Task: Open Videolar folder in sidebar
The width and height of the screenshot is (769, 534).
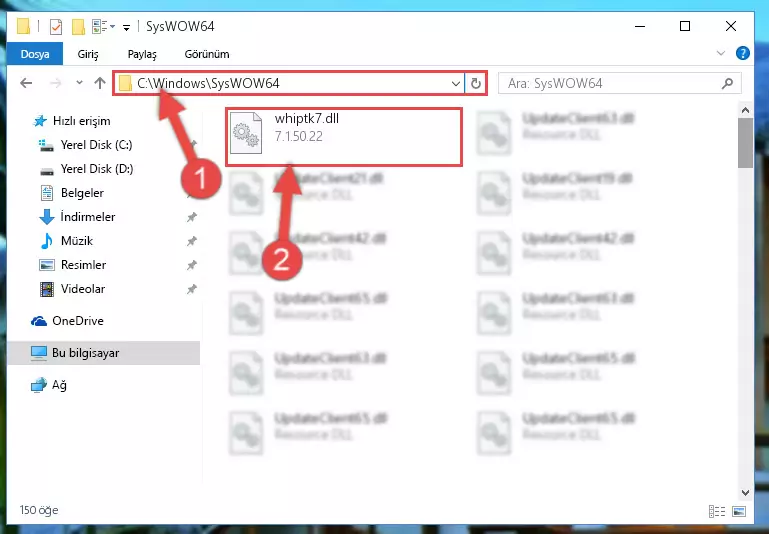Action: point(82,289)
